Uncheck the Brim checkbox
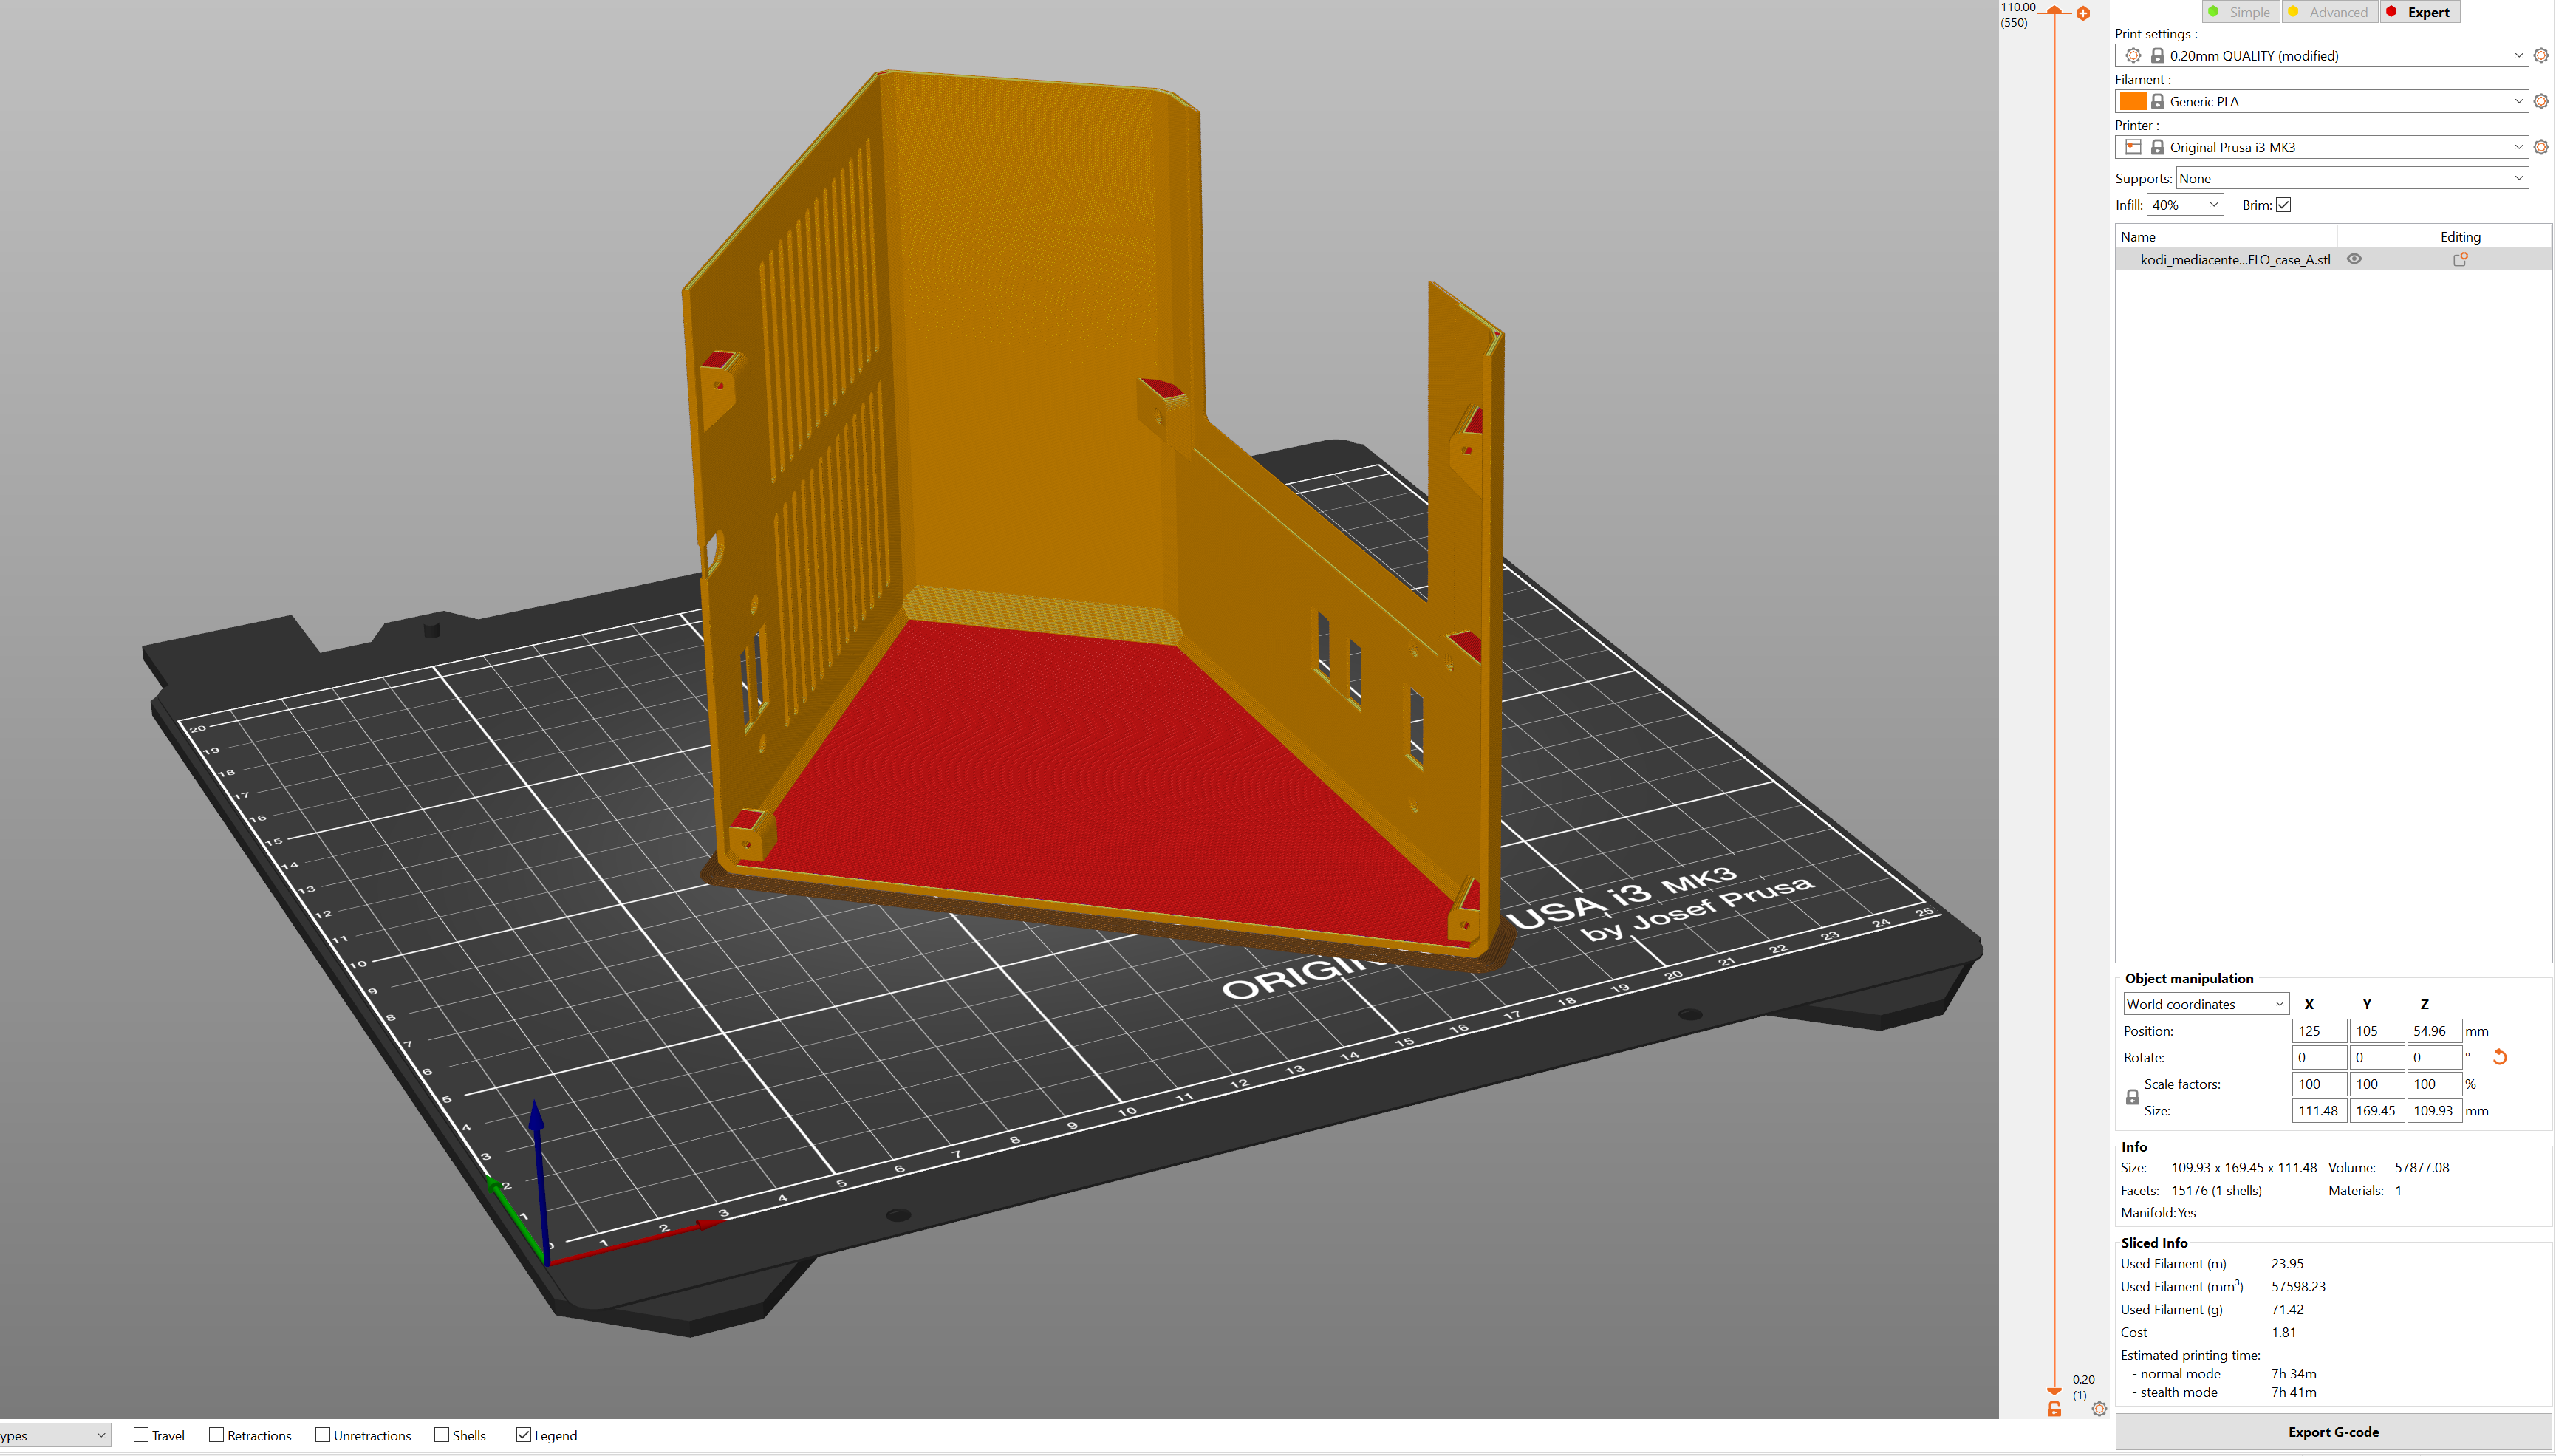This screenshot has height=1456, width=2556. (x=2284, y=204)
